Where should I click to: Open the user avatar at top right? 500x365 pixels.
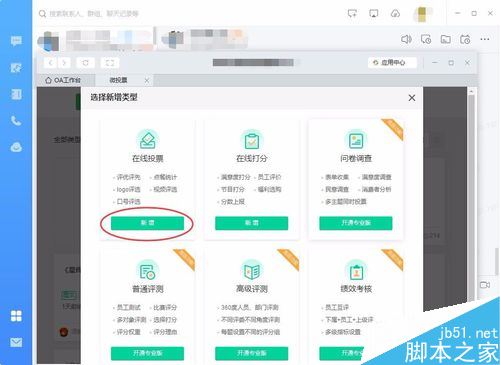[422, 14]
